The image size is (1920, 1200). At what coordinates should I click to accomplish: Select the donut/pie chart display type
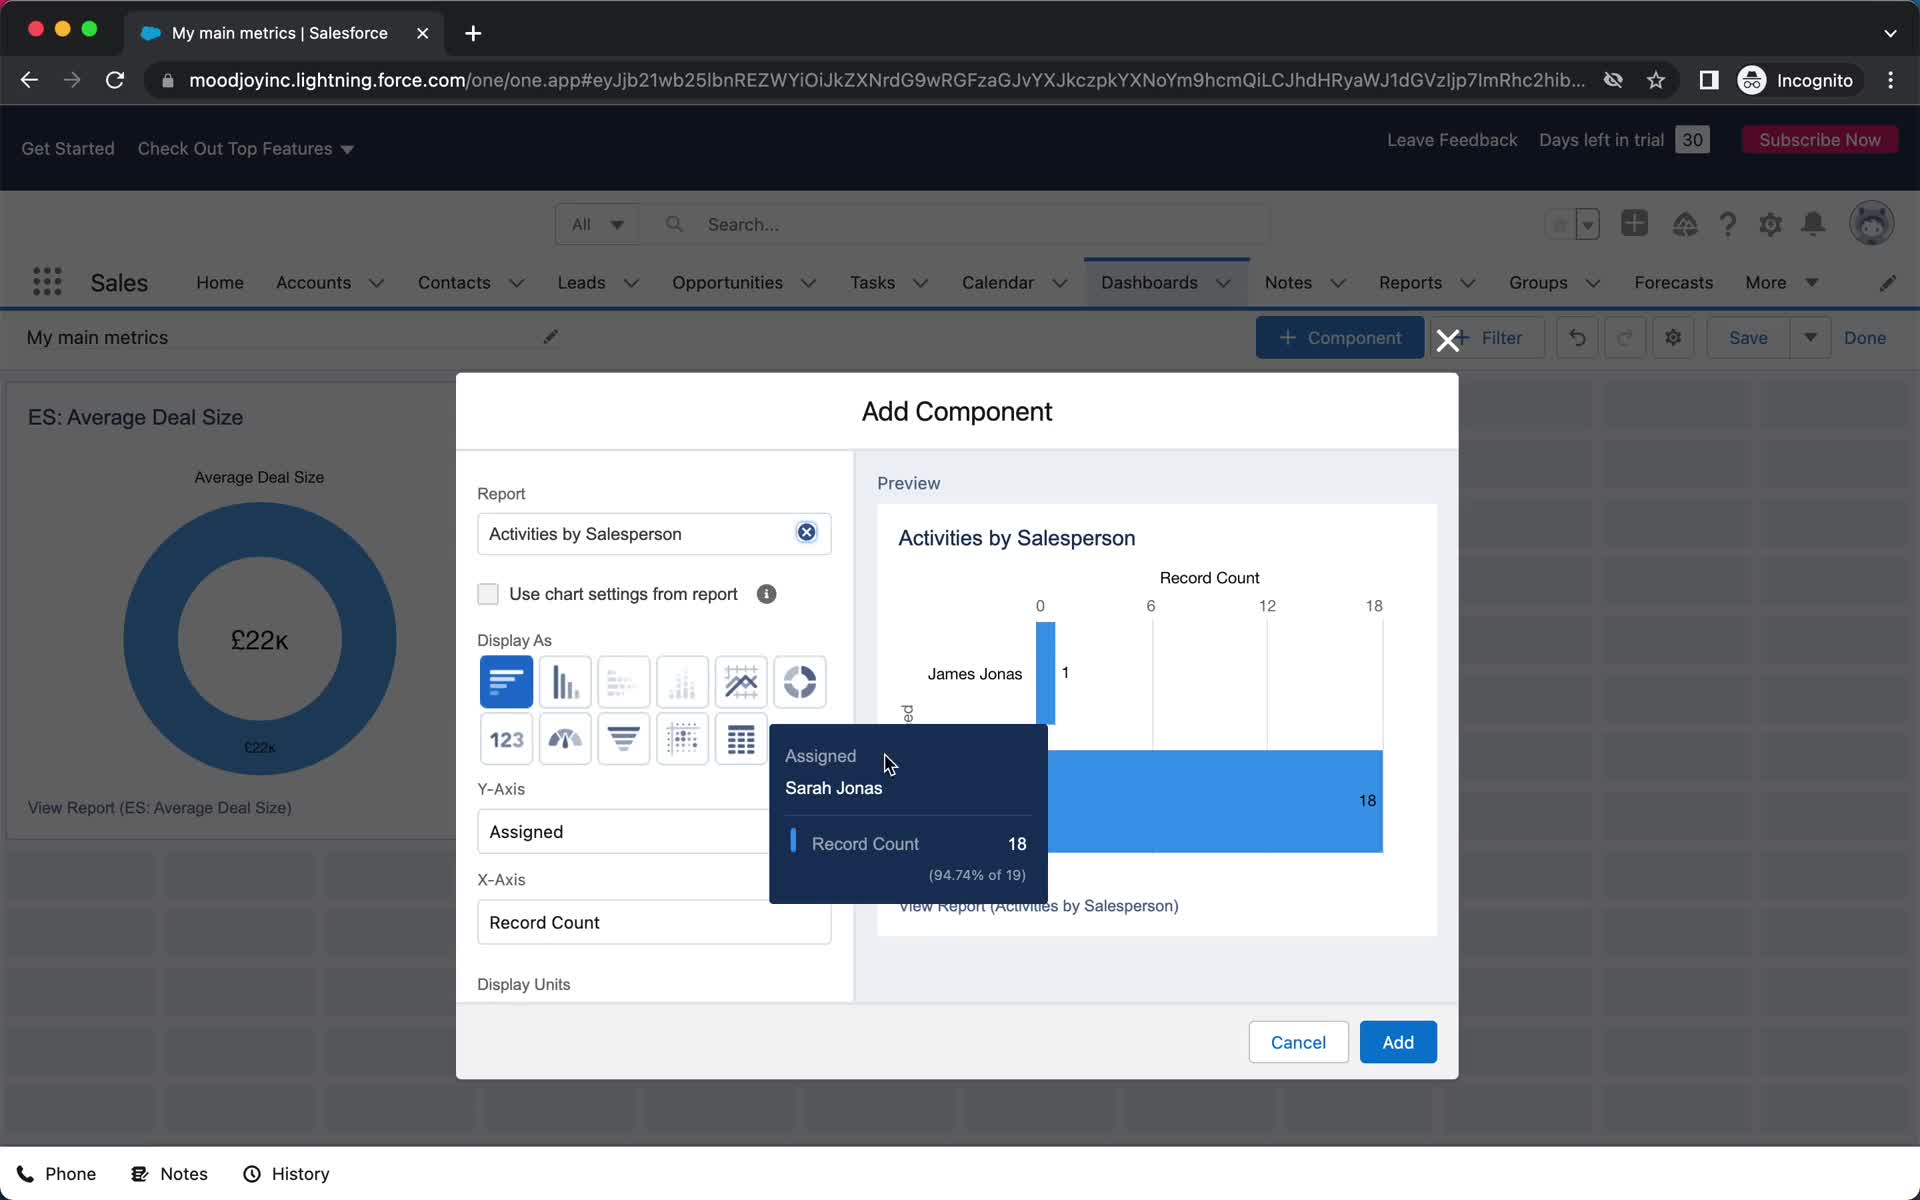(x=800, y=680)
